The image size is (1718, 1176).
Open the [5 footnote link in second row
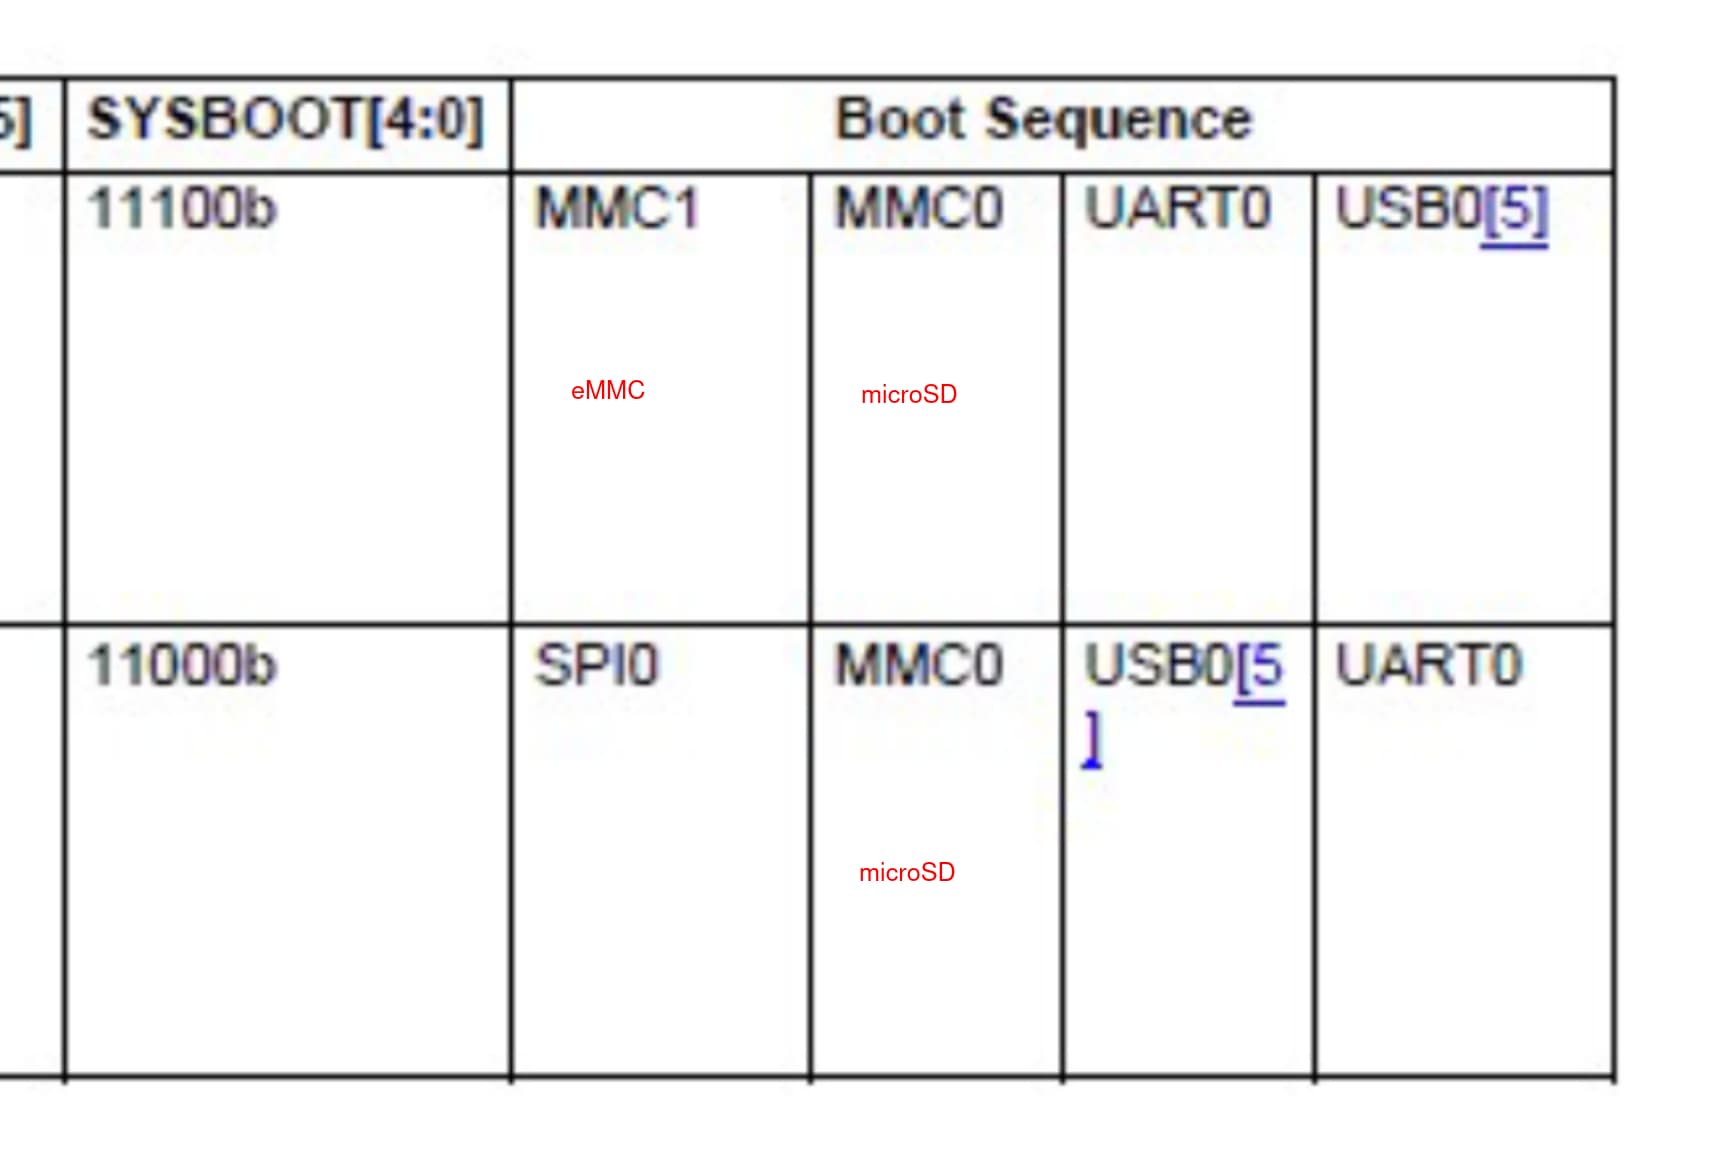click(x=1260, y=668)
